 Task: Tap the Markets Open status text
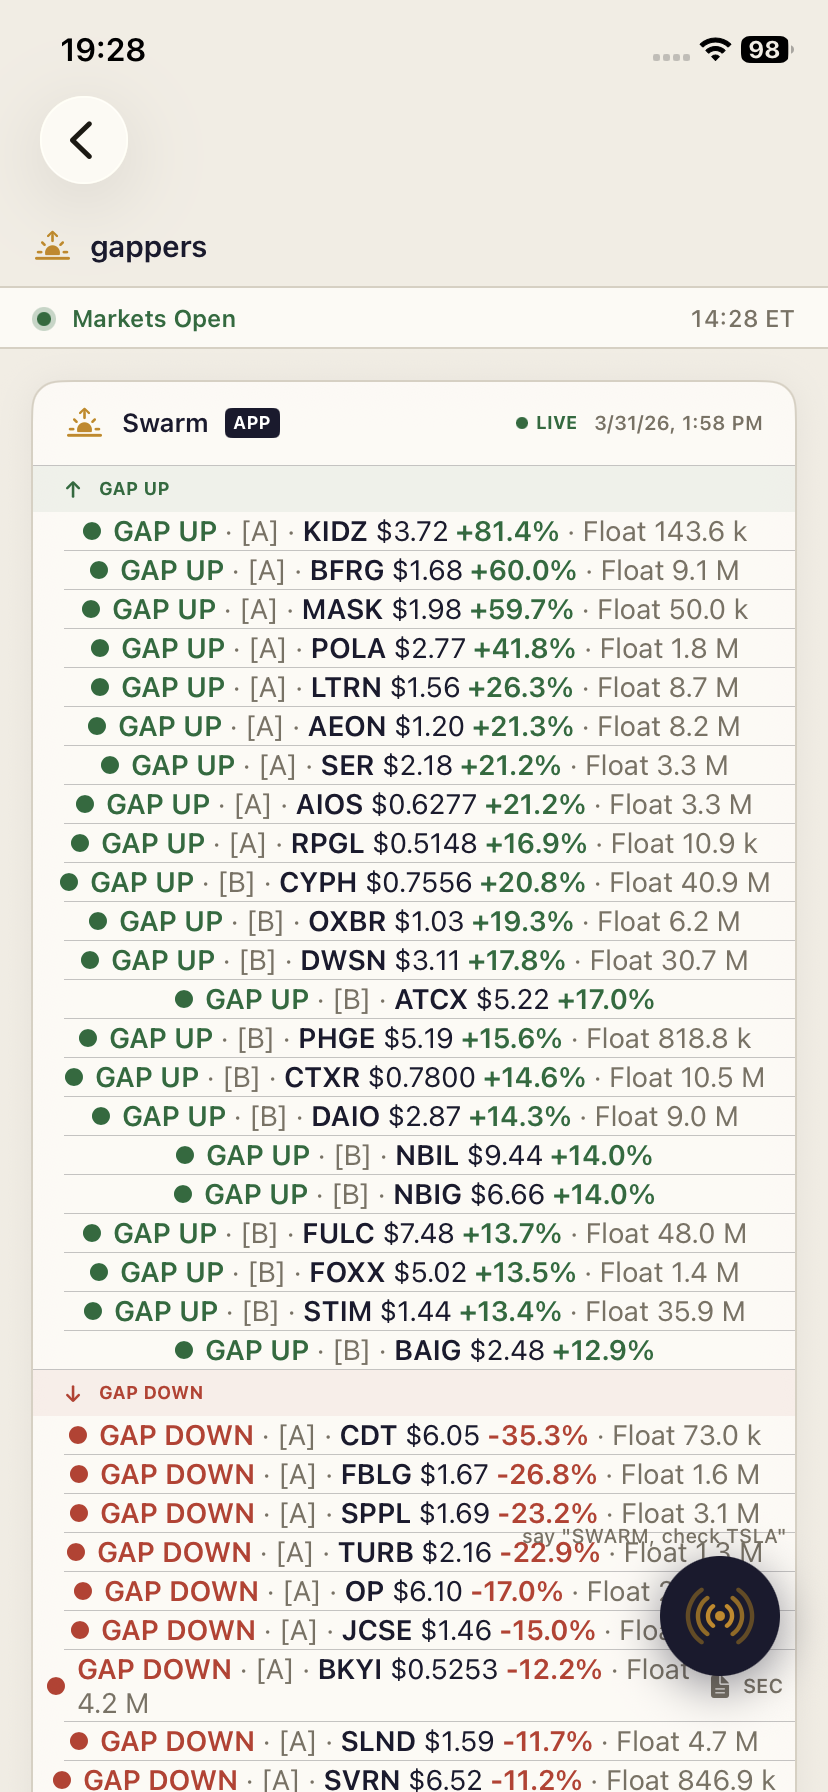pyautogui.click(x=154, y=319)
